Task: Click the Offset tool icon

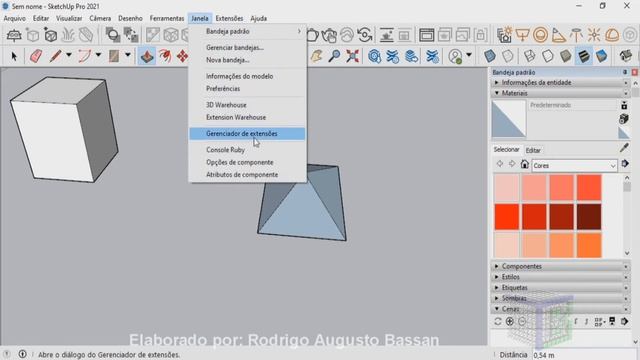Action: (165, 56)
